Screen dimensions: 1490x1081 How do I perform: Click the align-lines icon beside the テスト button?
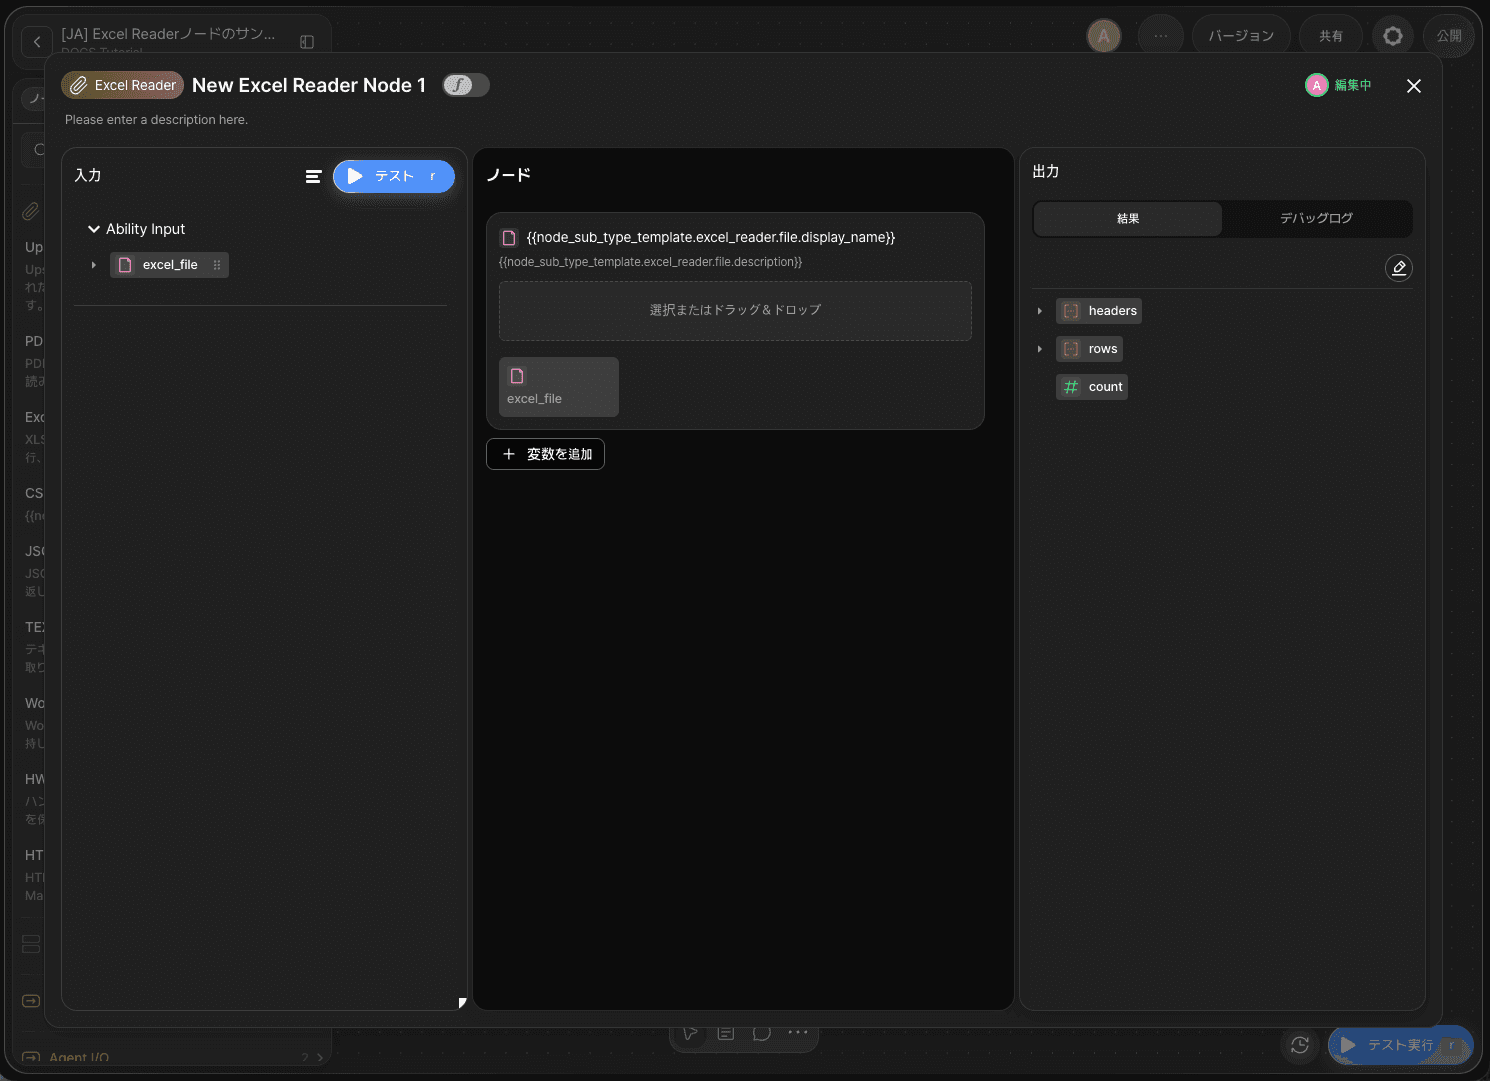pos(313,177)
